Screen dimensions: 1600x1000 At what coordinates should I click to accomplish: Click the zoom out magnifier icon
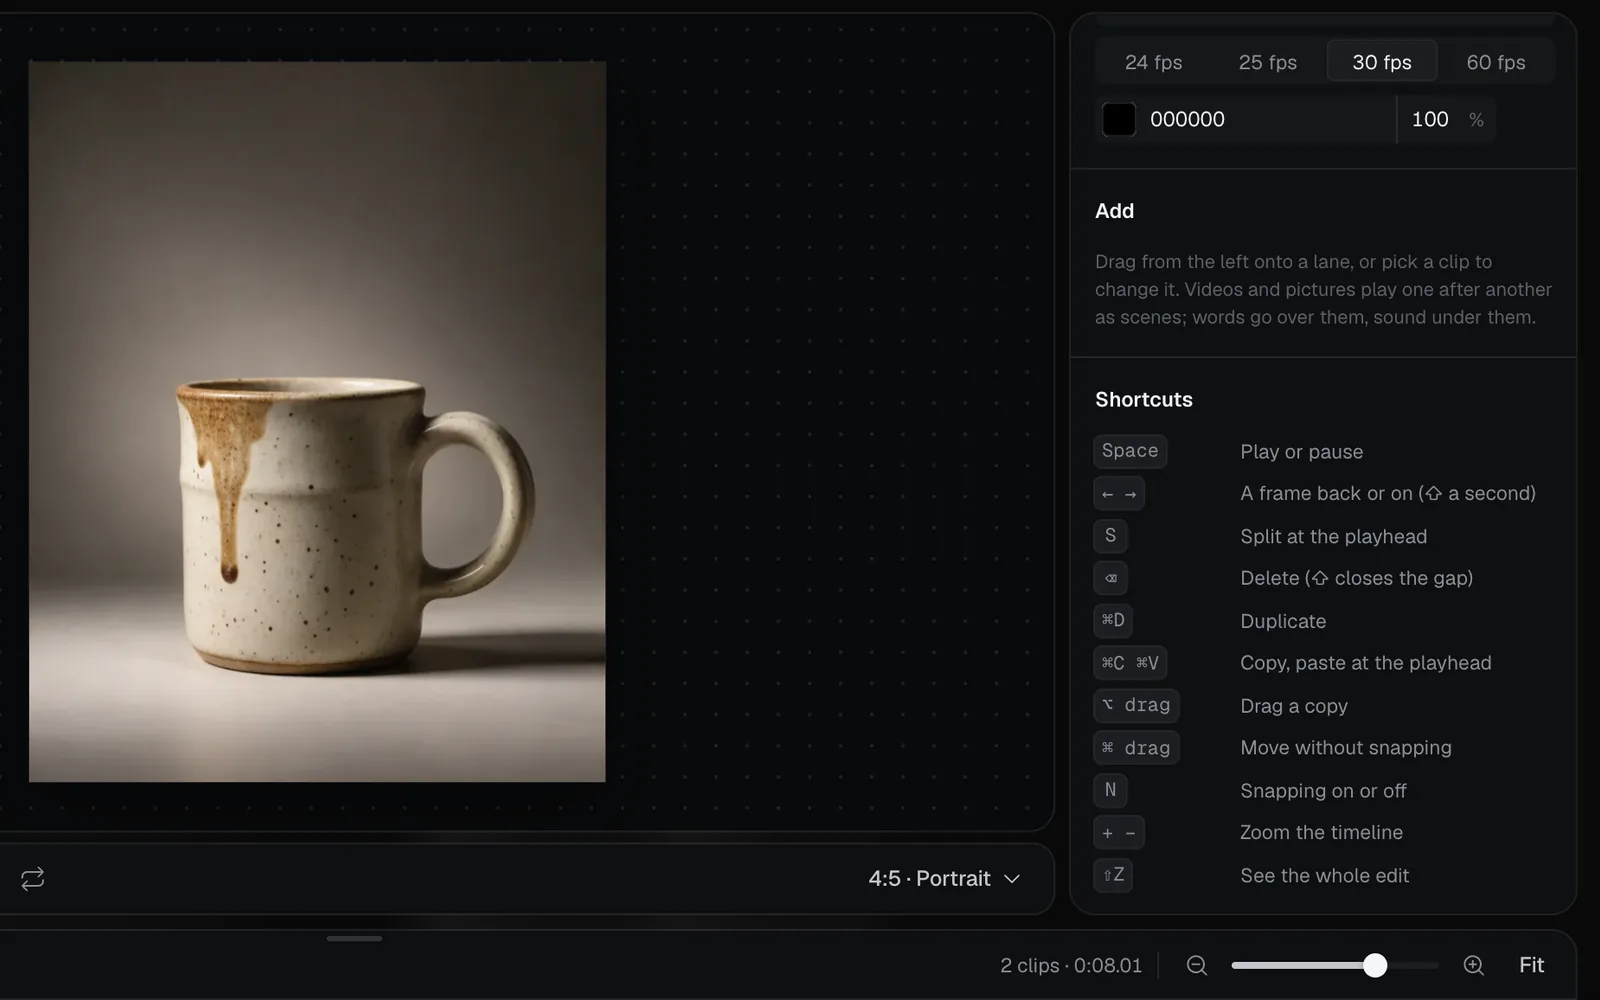coord(1196,965)
